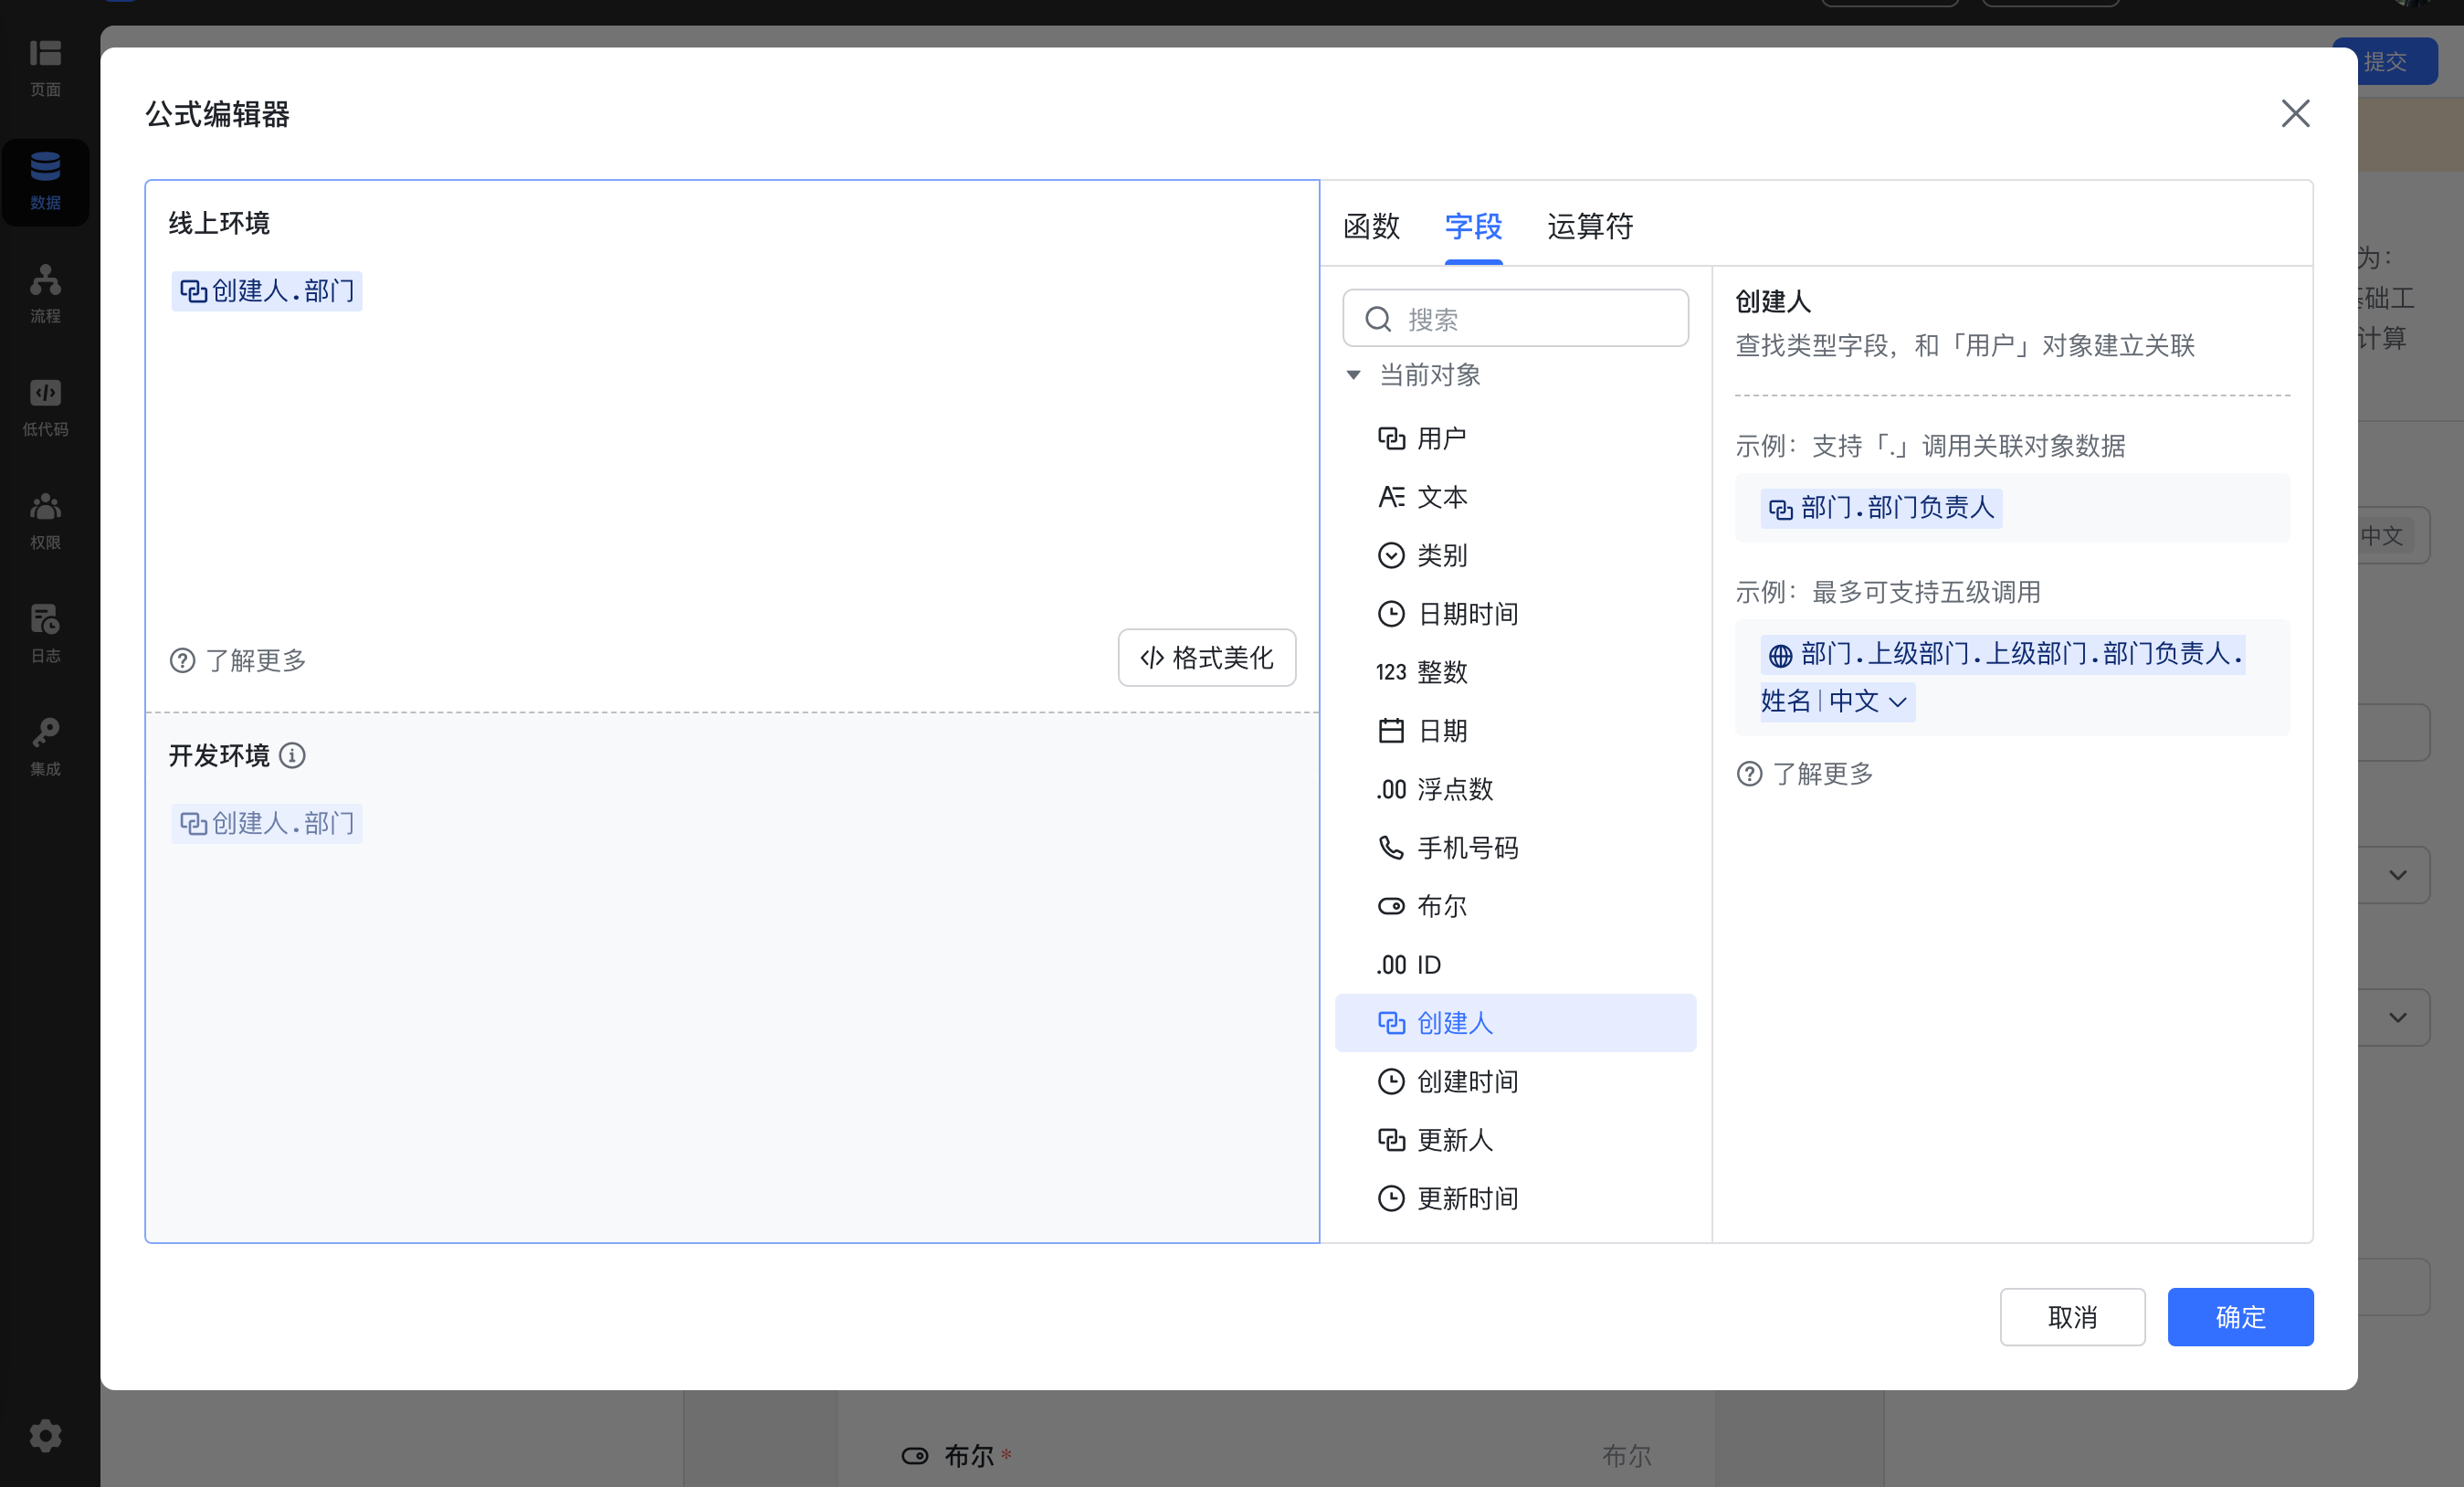
Task: Open the 数据 section in the sidebar
Action: [45, 181]
